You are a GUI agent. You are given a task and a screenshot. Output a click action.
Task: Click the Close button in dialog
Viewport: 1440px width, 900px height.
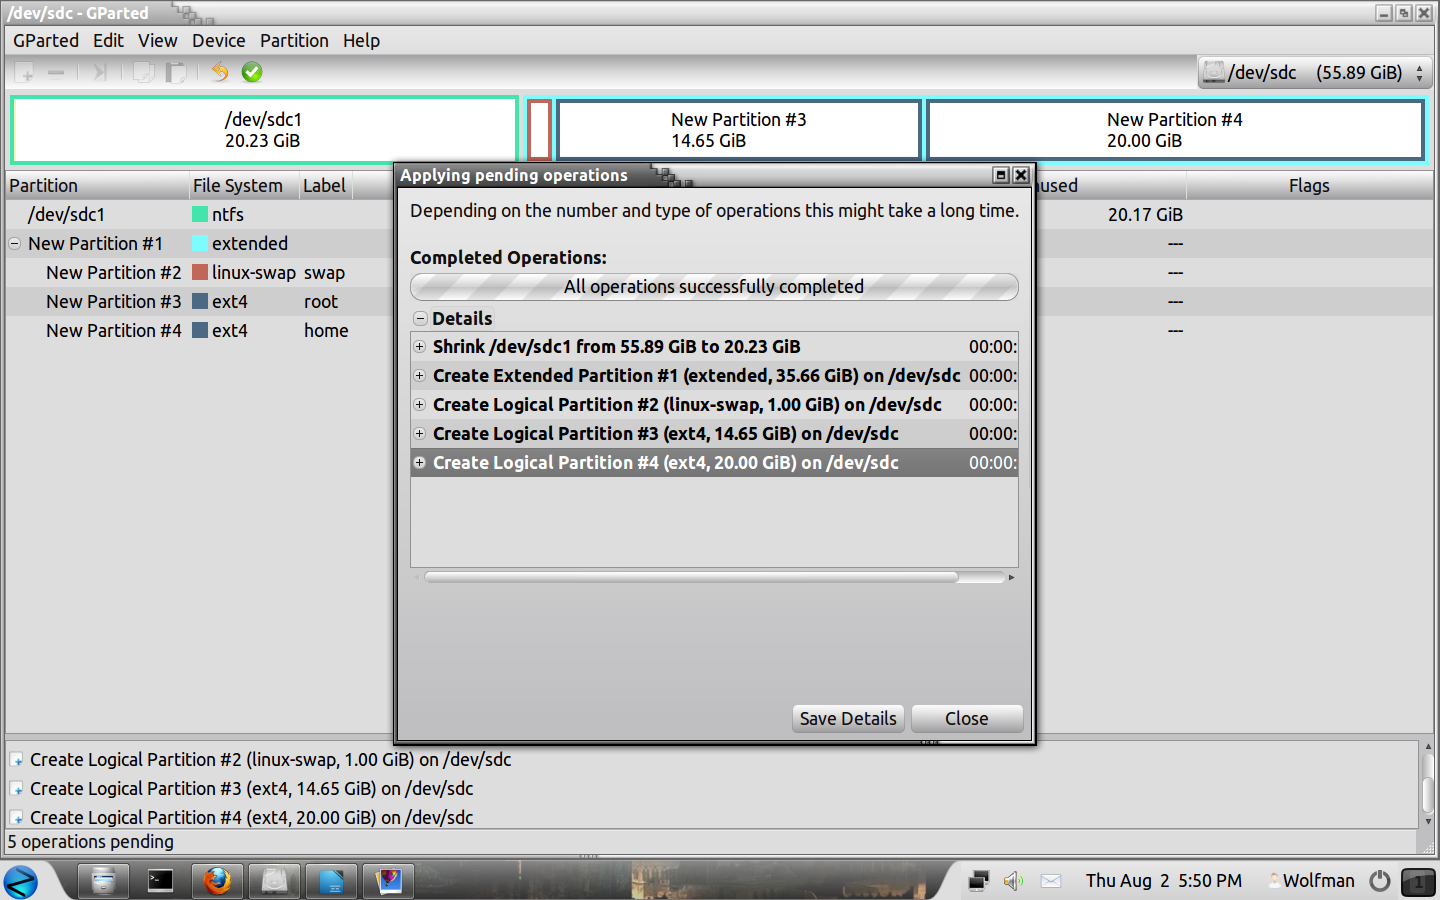coord(967,718)
